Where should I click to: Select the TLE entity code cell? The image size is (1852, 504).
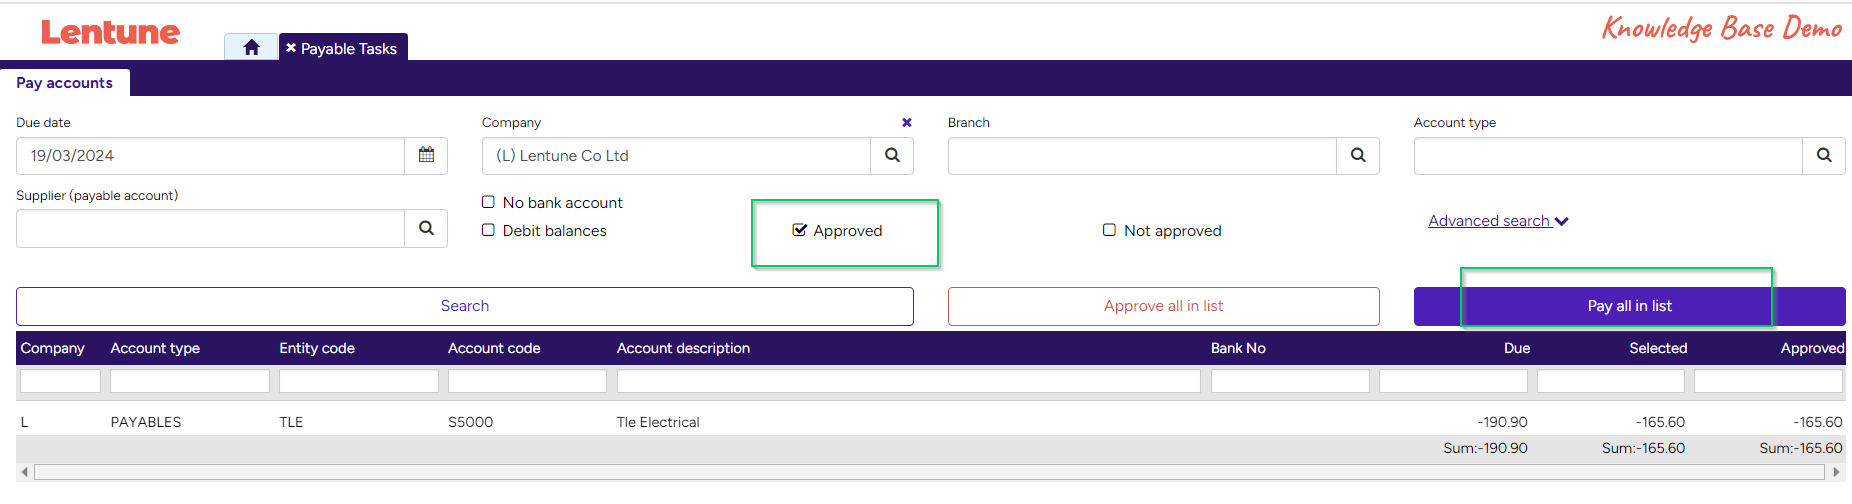coord(291,422)
